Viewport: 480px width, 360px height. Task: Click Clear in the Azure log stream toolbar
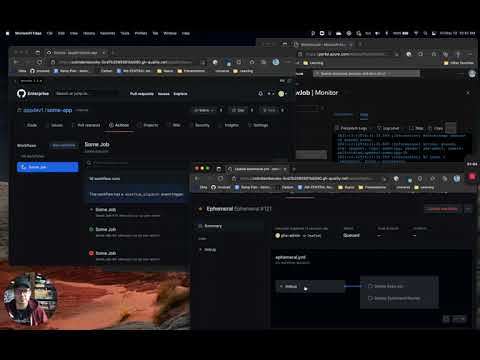coord(436,128)
